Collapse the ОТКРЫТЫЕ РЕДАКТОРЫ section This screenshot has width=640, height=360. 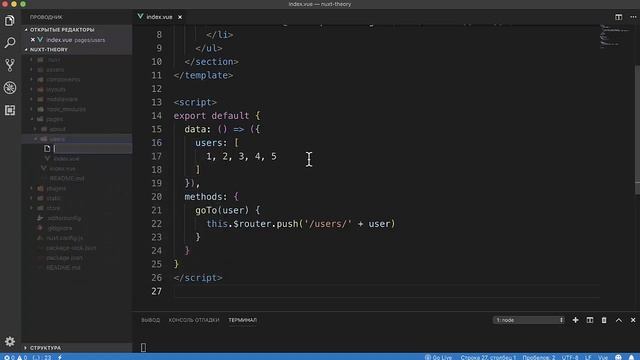pyautogui.click(x=62, y=29)
